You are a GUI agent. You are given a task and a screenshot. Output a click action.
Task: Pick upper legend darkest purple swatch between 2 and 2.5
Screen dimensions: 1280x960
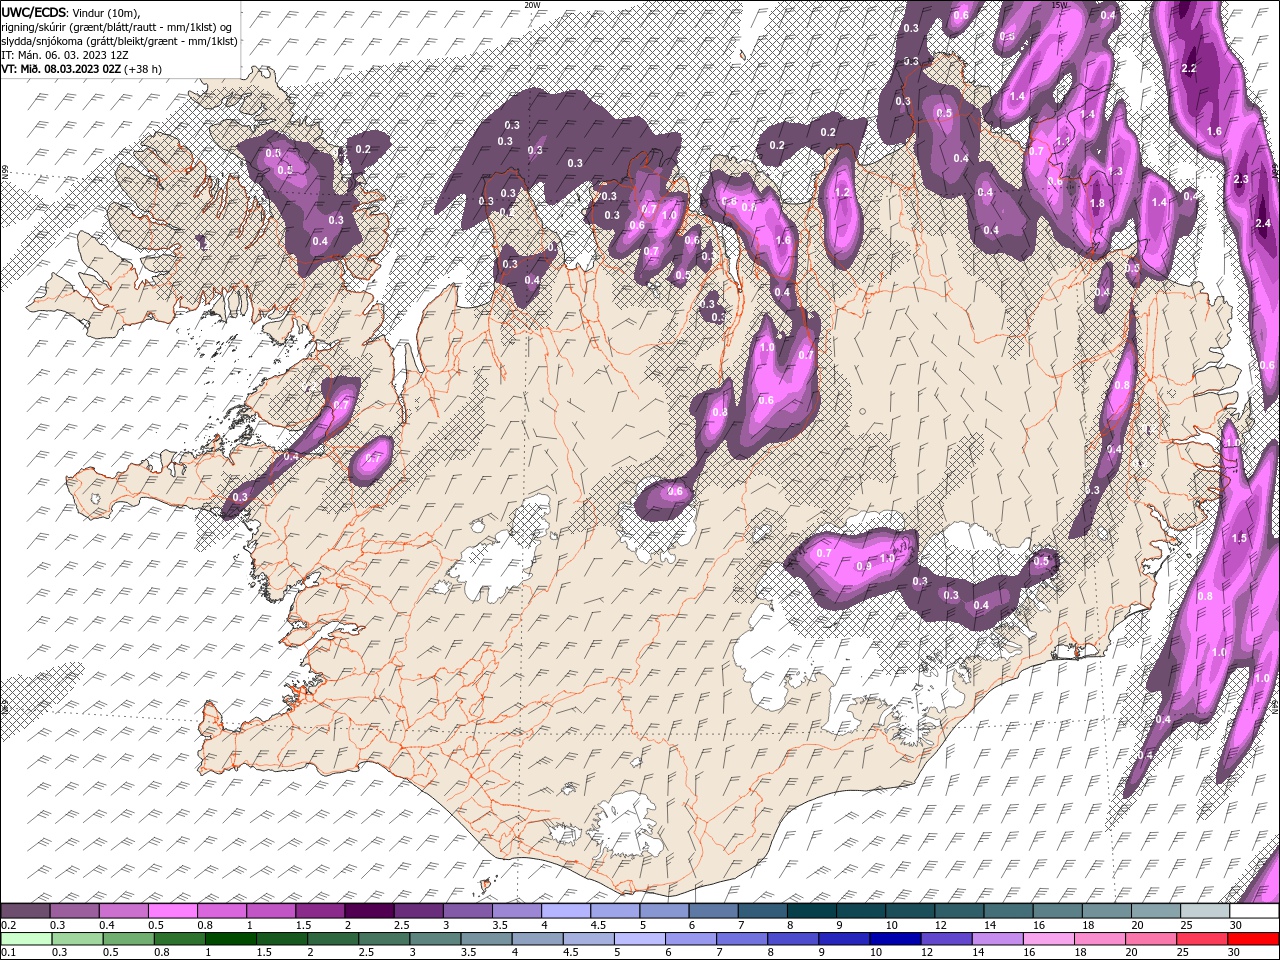coord(369,911)
